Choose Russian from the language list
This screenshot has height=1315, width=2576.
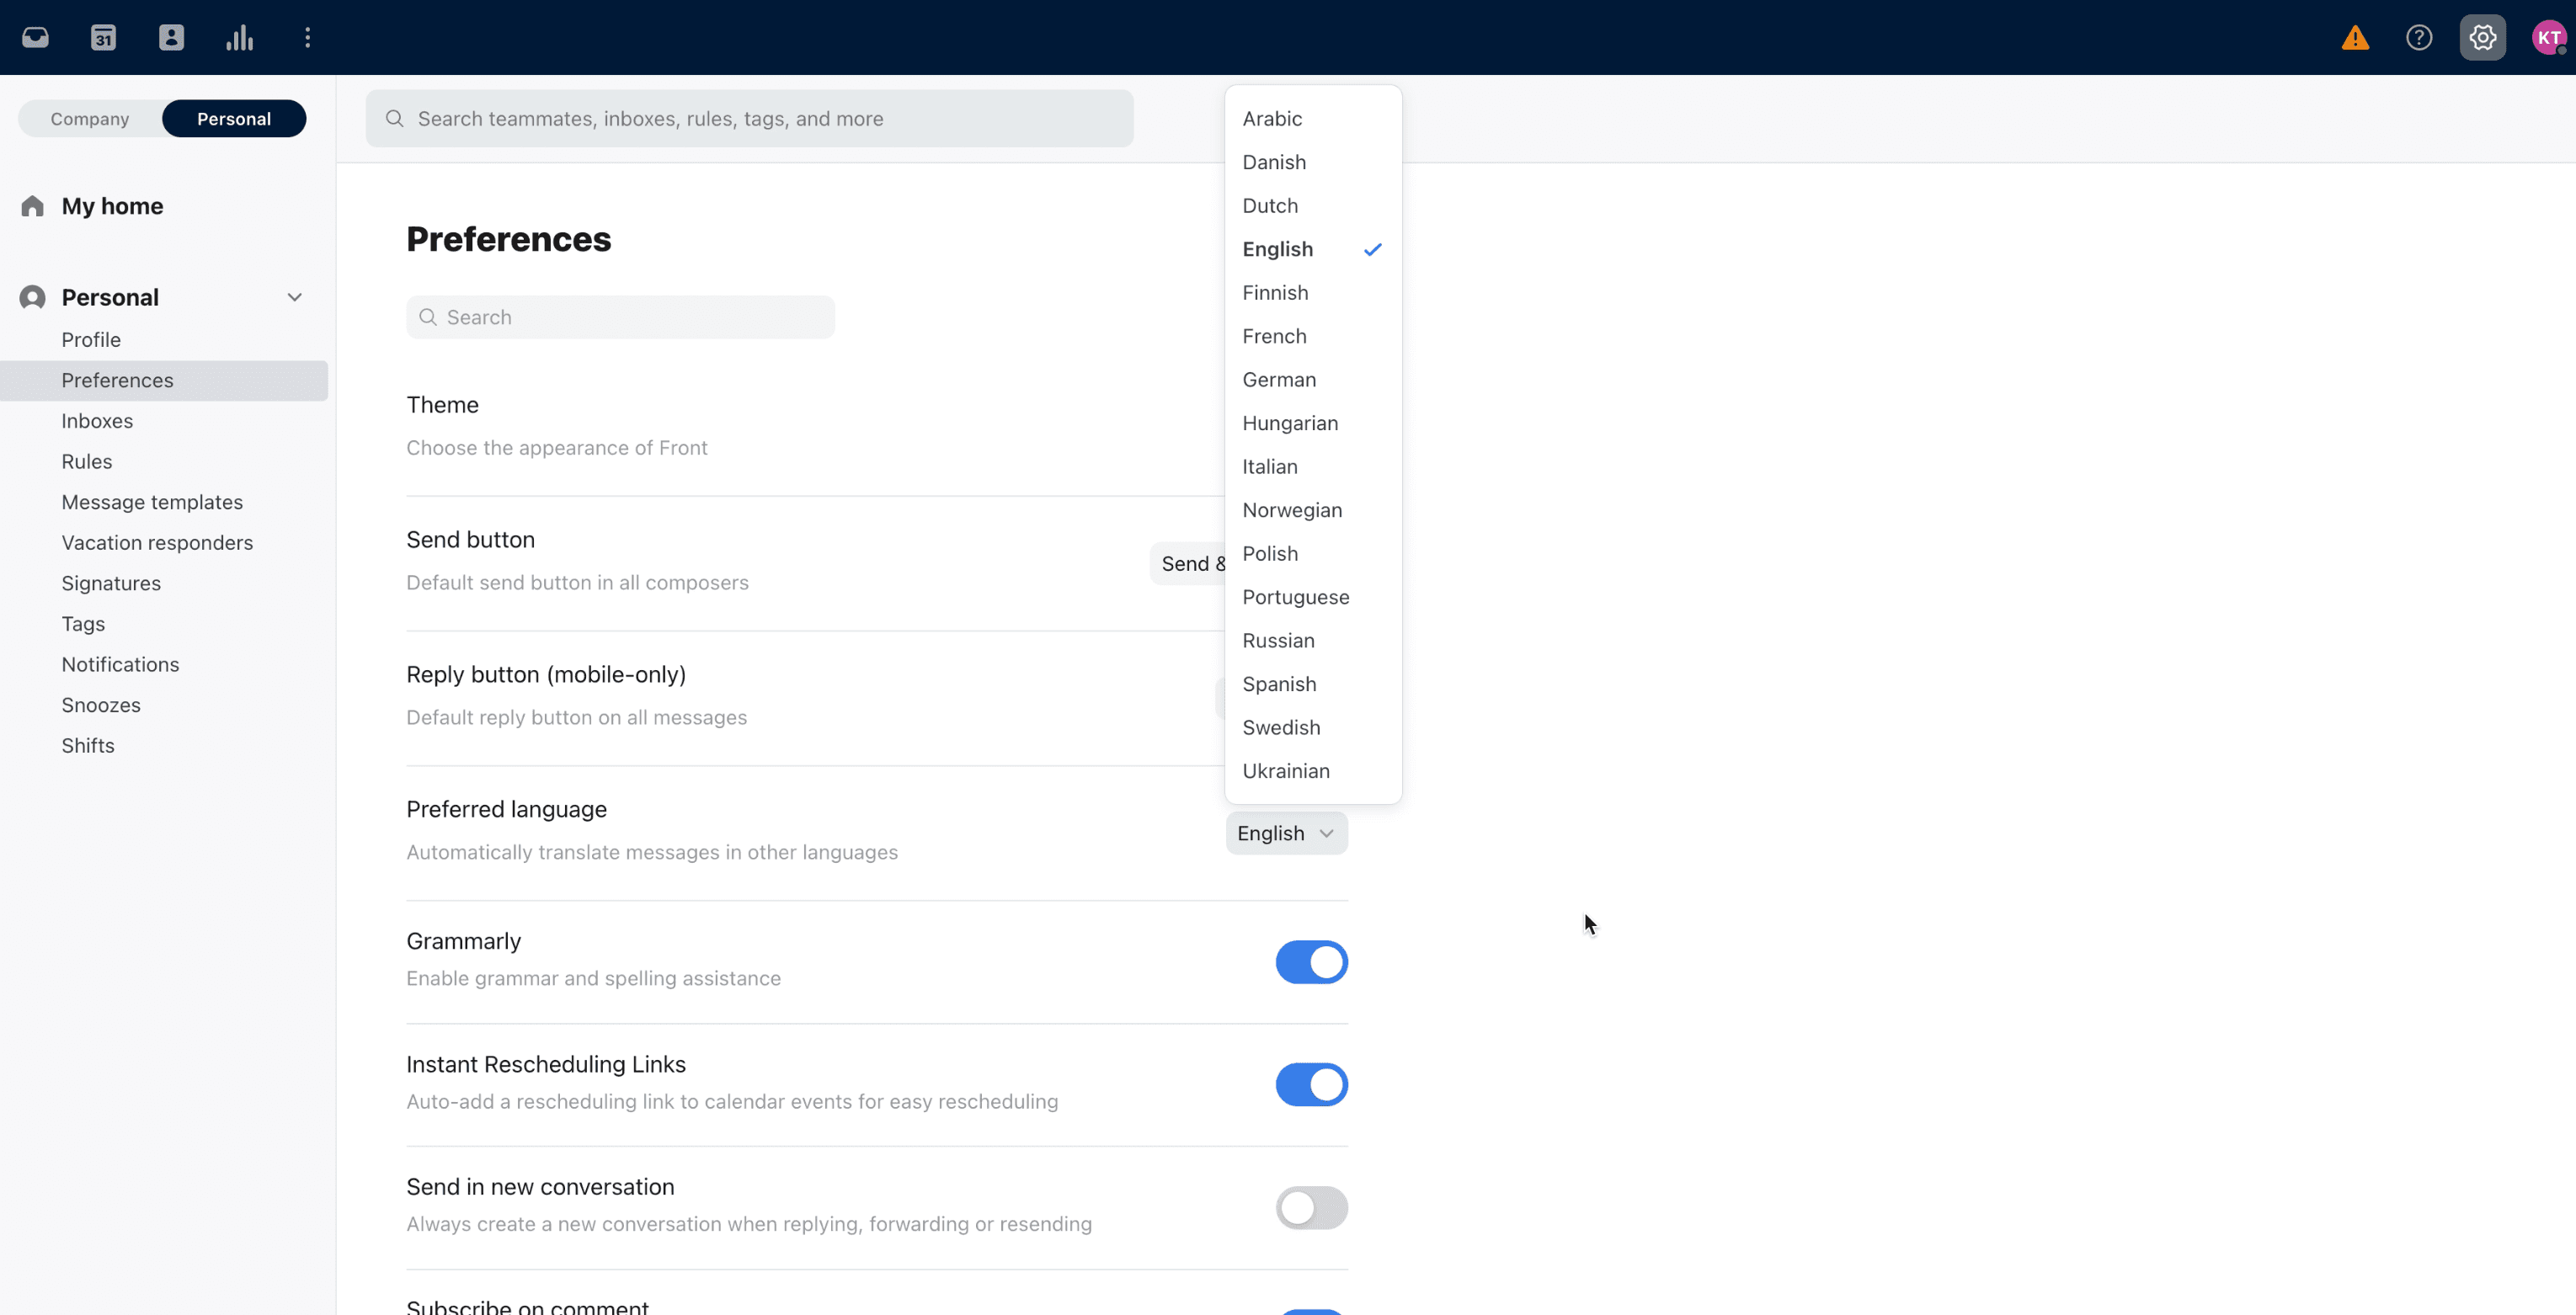[x=1312, y=641]
